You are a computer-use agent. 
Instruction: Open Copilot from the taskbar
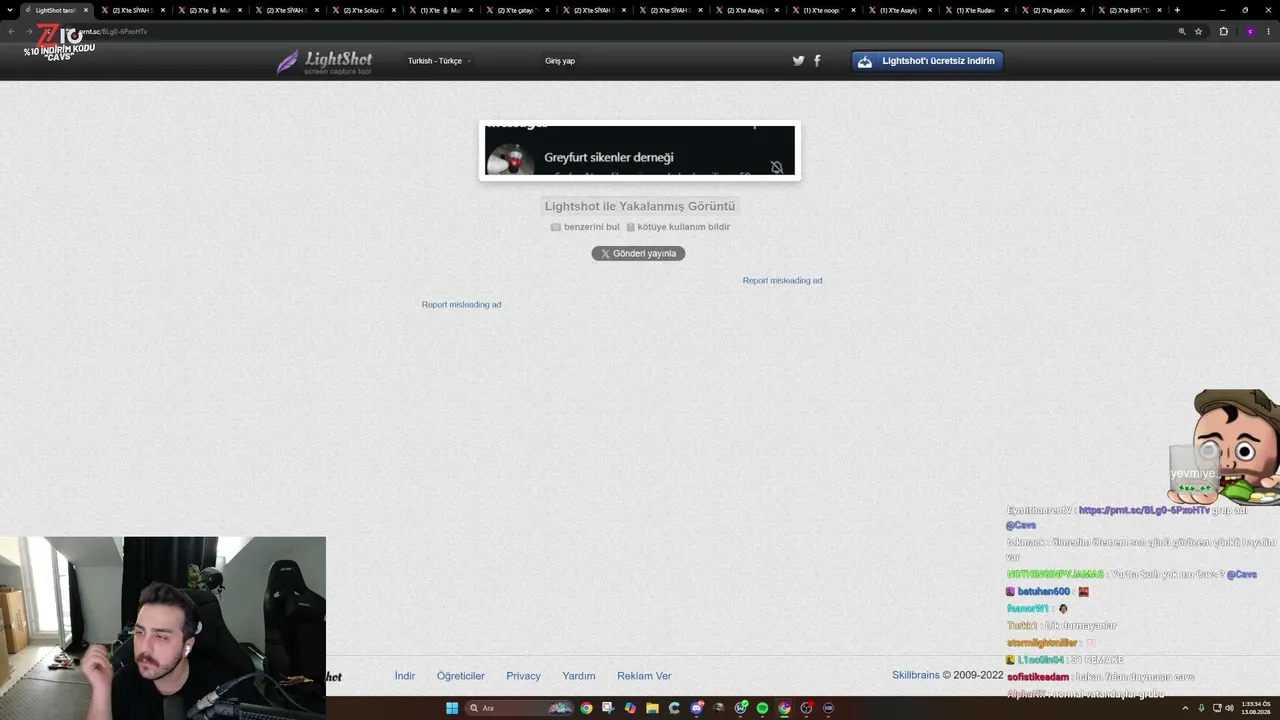630,708
